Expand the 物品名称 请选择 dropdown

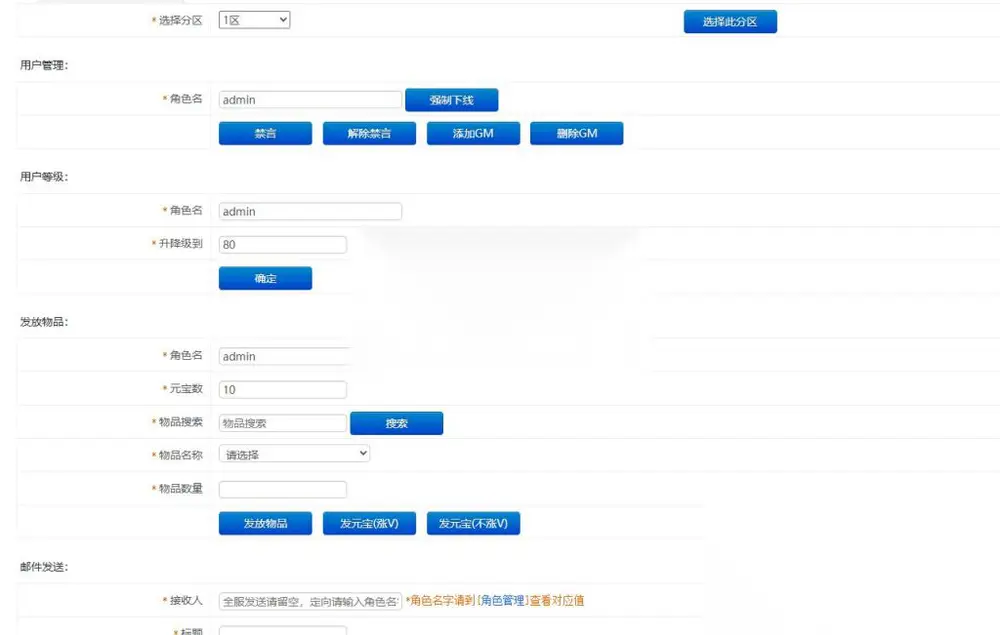294,454
